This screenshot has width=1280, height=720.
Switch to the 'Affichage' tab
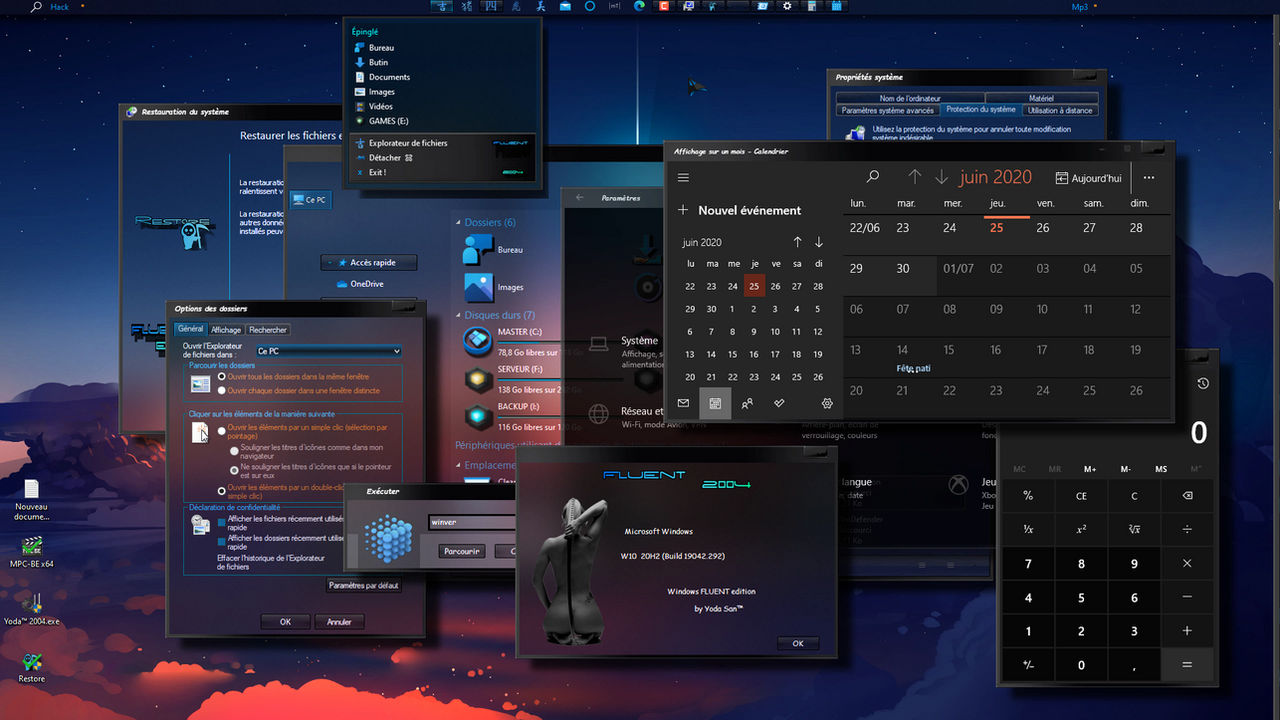click(x=226, y=329)
